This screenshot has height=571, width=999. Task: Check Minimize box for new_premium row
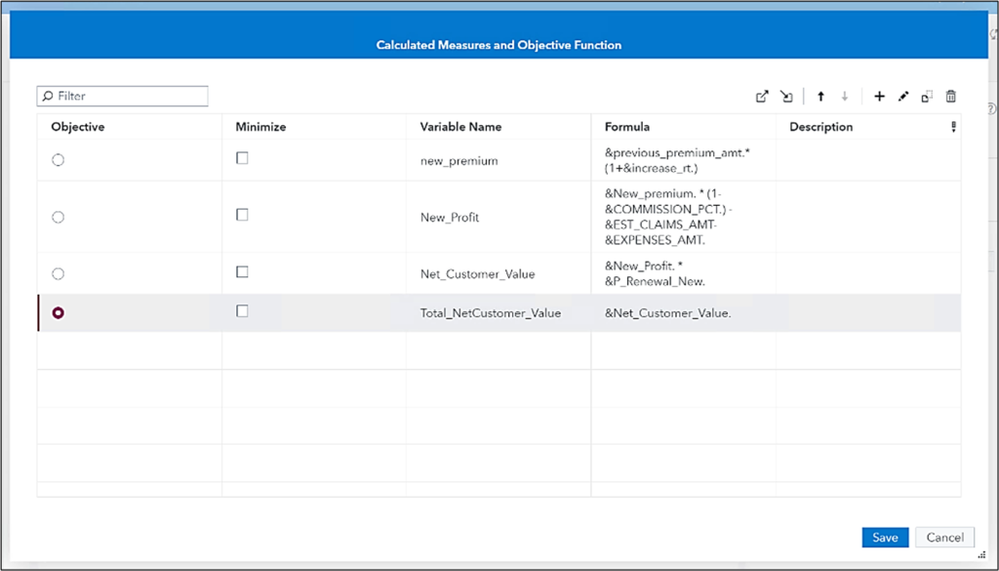242,158
